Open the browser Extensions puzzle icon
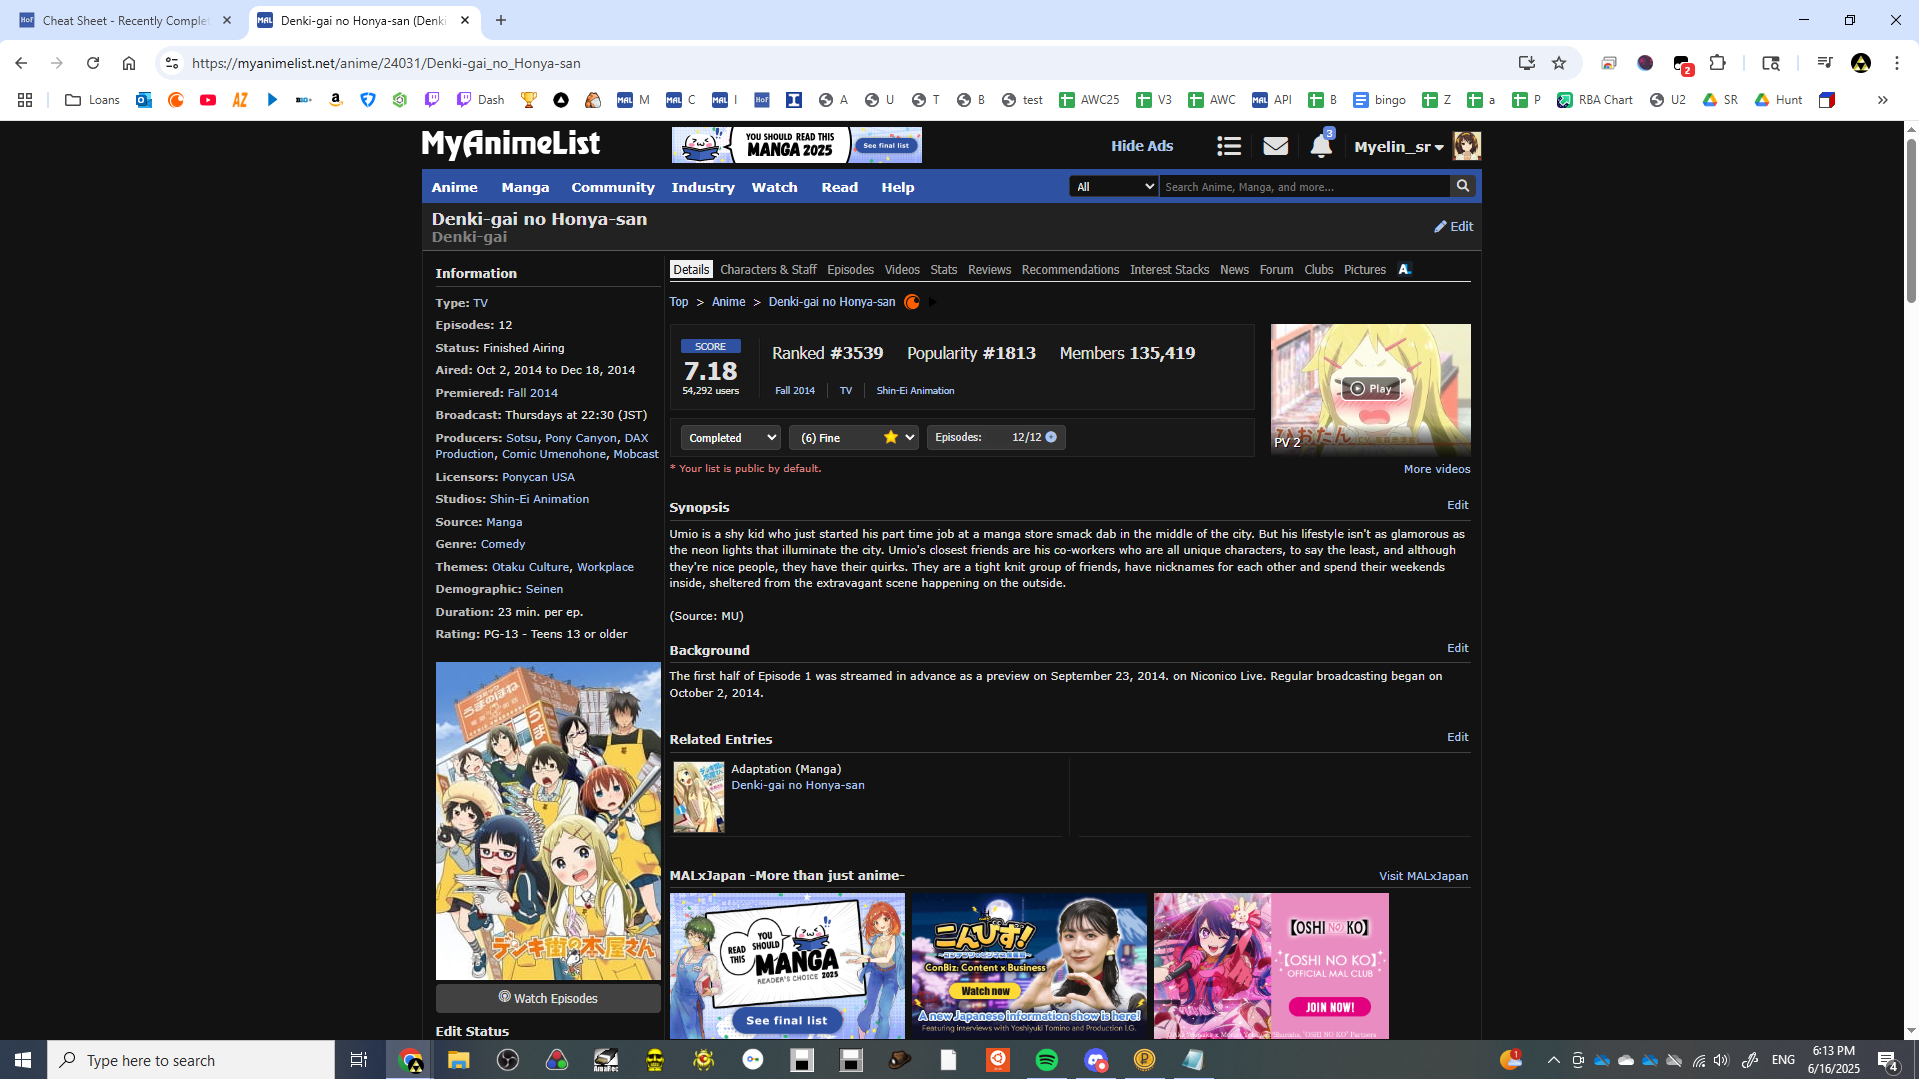Image resolution: width=1919 pixels, height=1079 pixels. (1718, 63)
